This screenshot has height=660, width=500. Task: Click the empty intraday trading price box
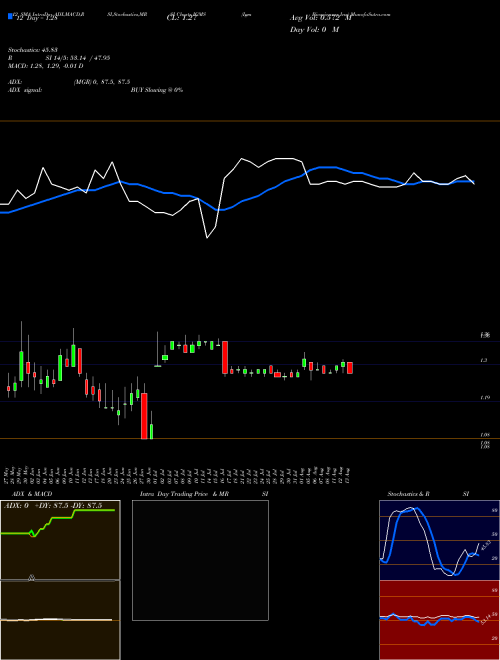[200, 560]
